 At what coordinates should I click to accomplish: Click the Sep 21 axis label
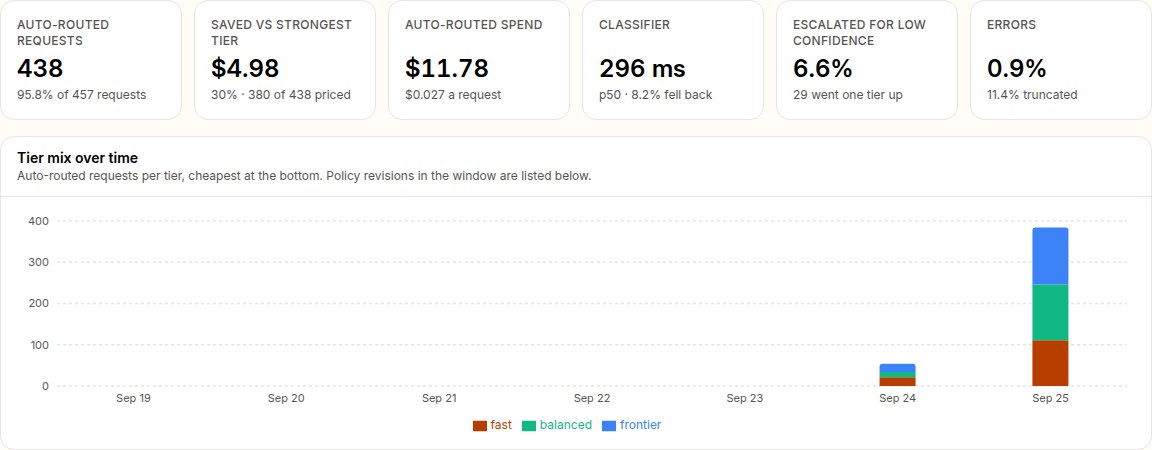[439, 399]
